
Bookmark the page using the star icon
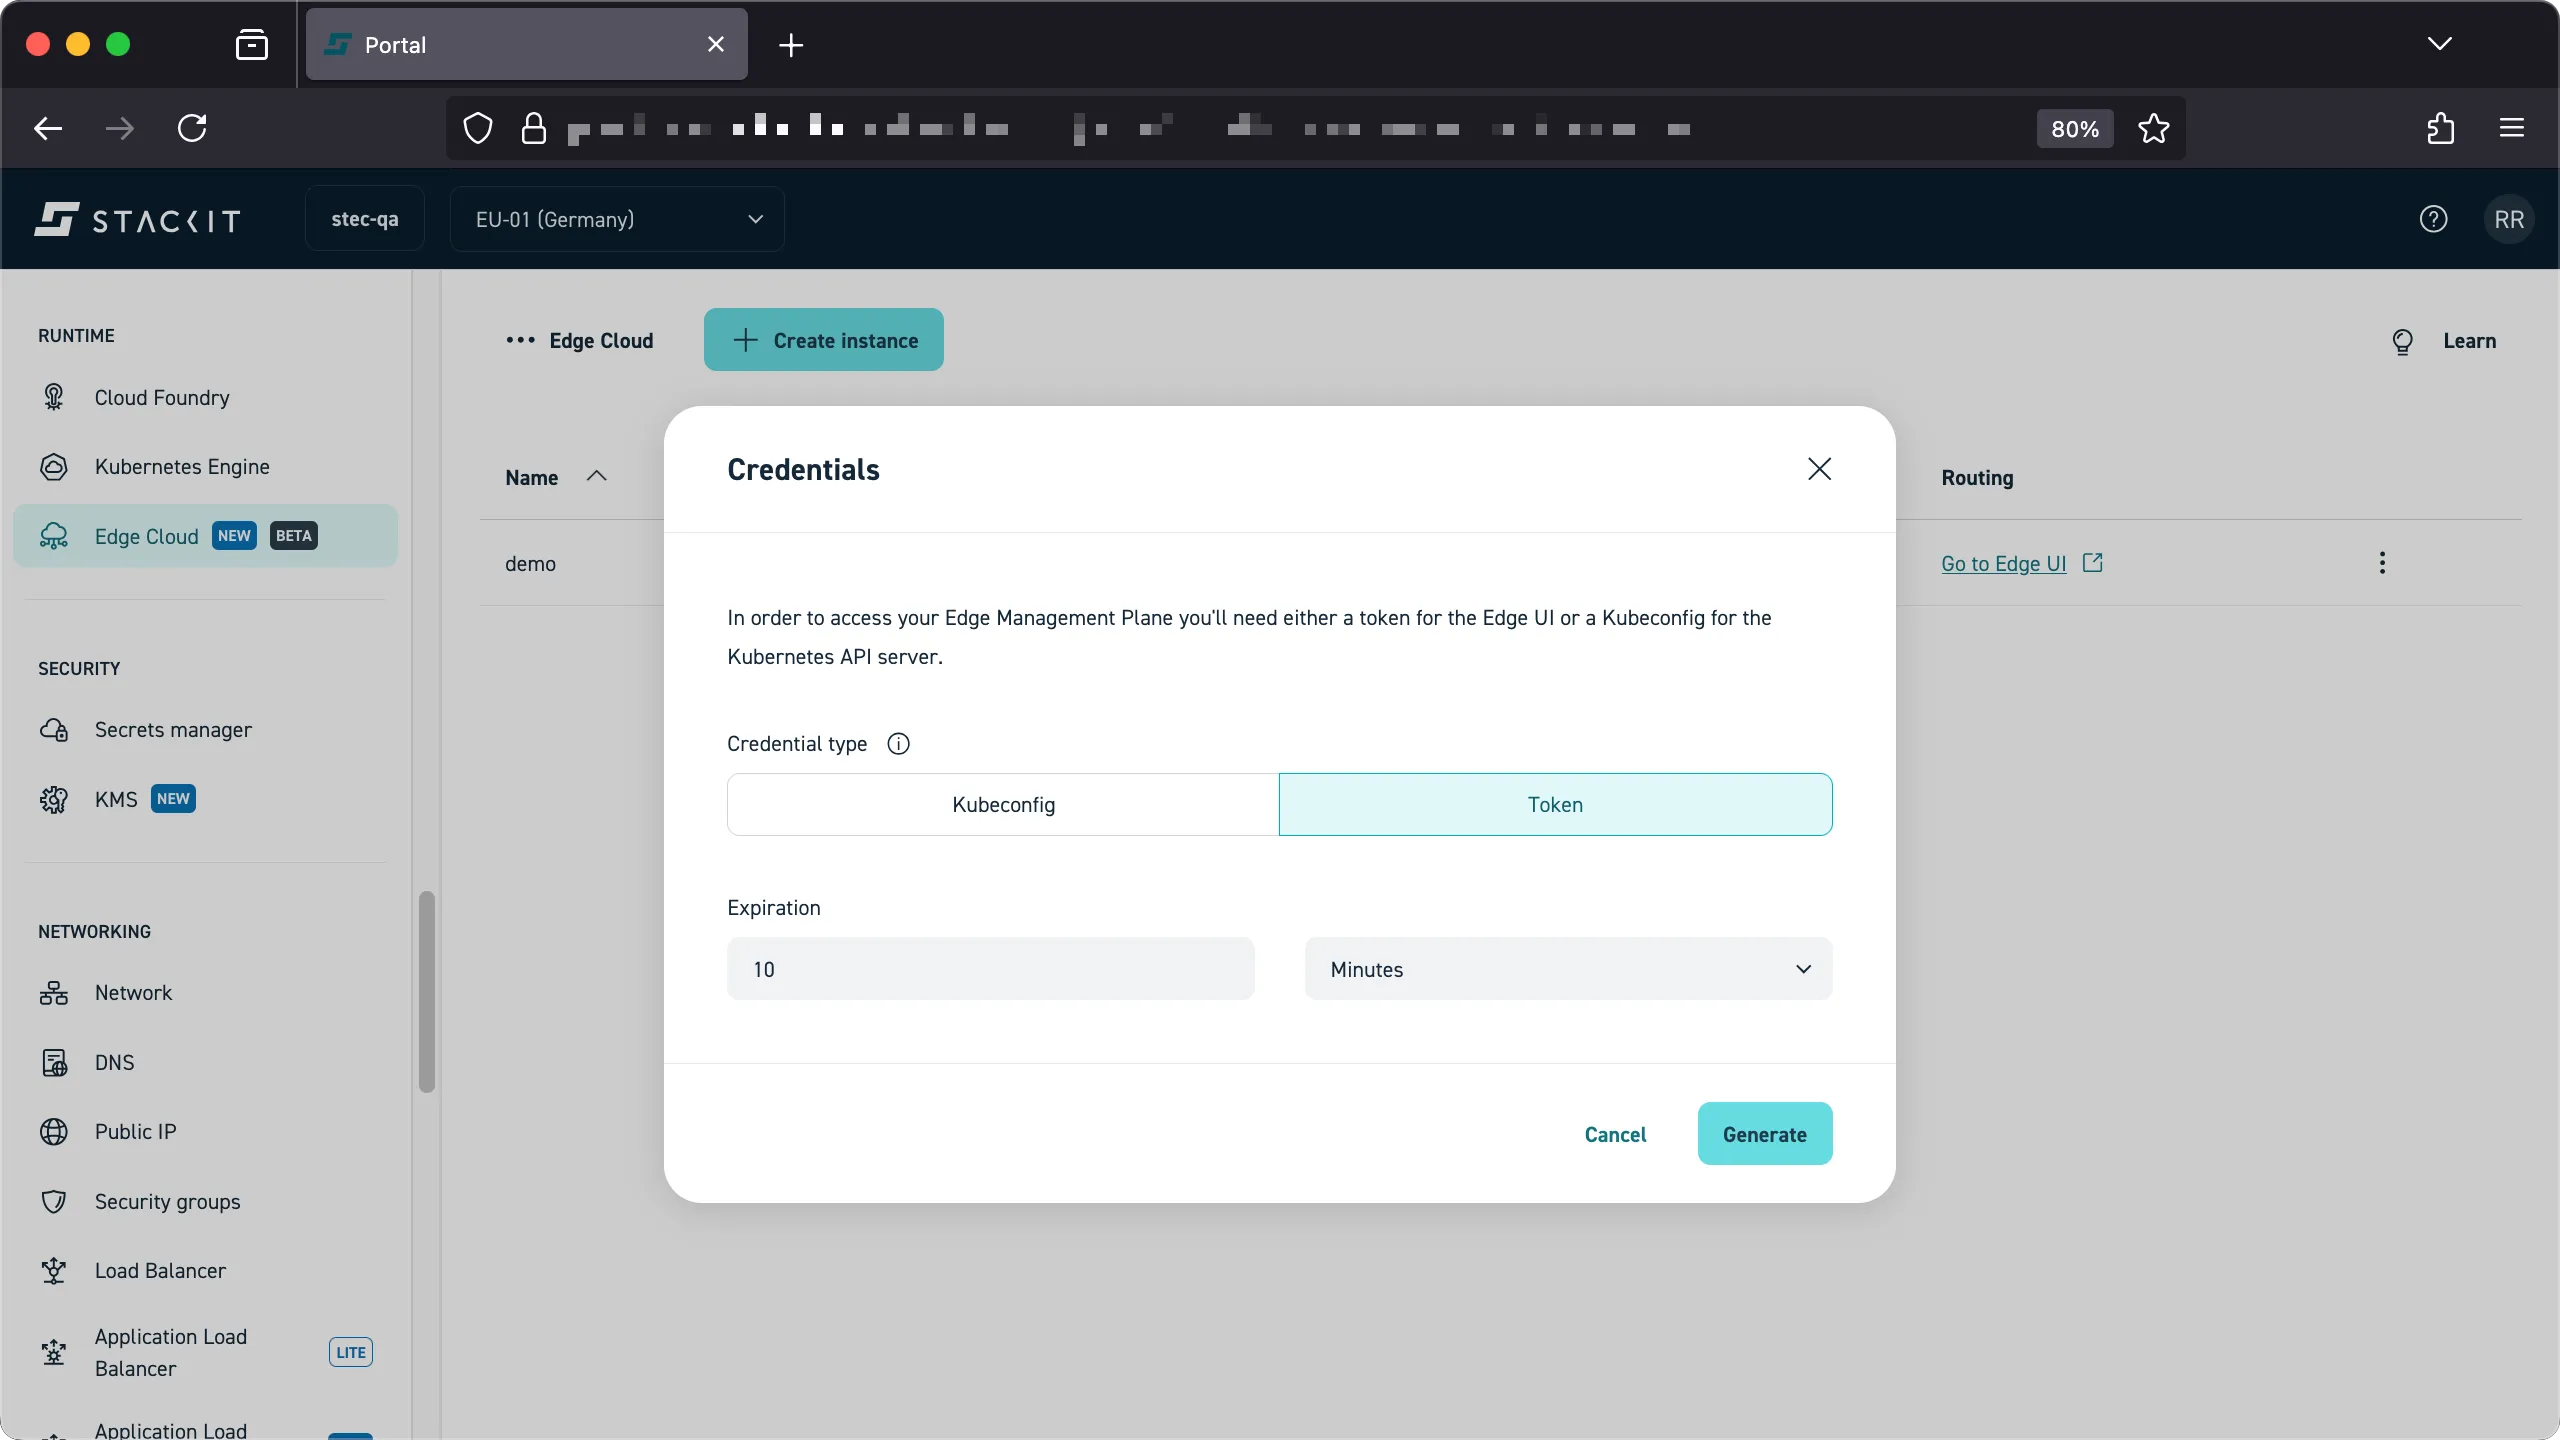point(2153,128)
